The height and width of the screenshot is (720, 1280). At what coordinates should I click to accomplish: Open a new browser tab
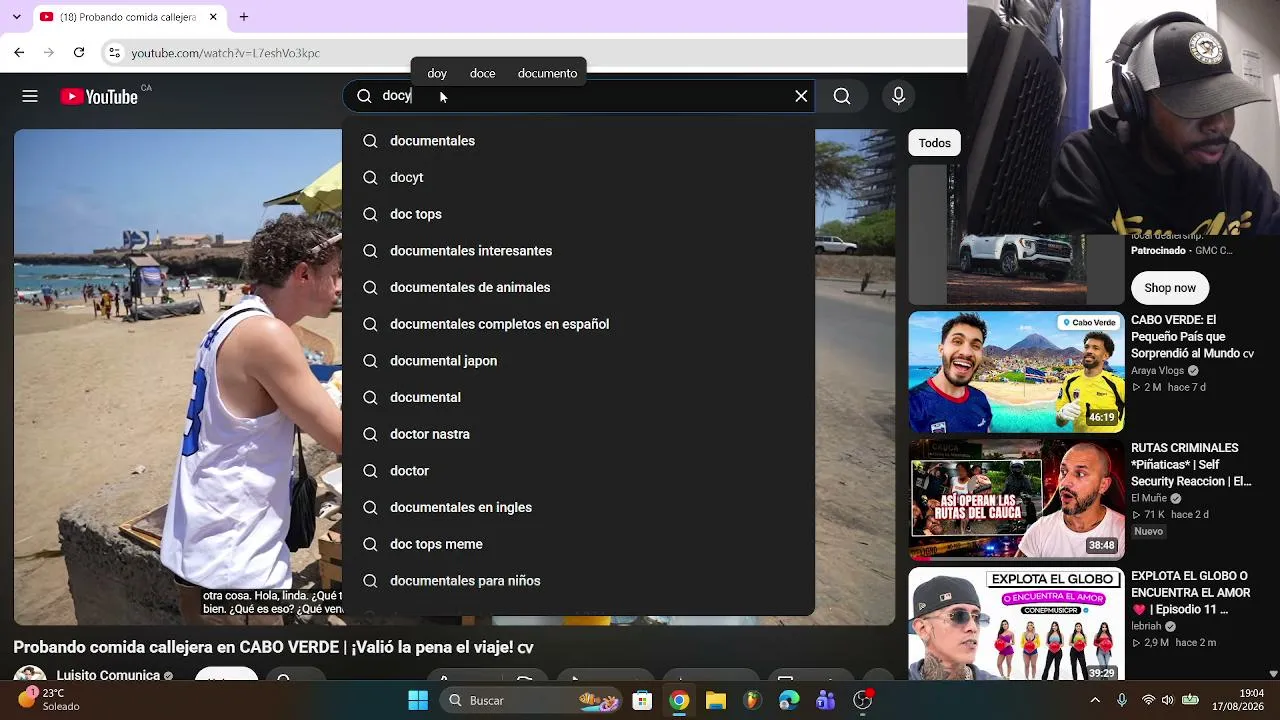coord(244,17)
